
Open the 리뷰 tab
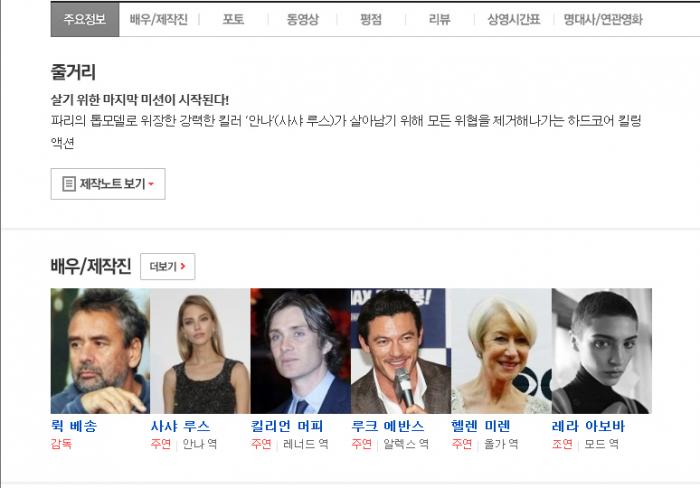[439, 19]
